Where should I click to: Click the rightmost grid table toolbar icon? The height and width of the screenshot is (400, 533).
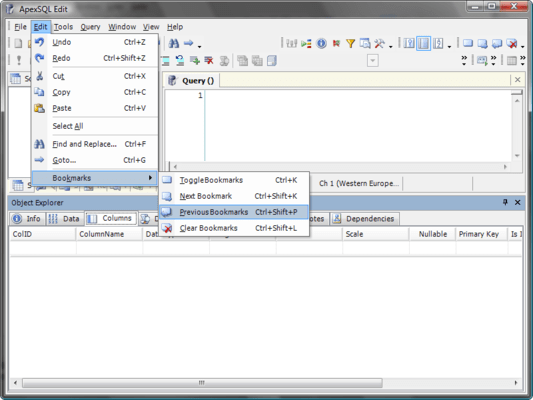pos(512,60)
